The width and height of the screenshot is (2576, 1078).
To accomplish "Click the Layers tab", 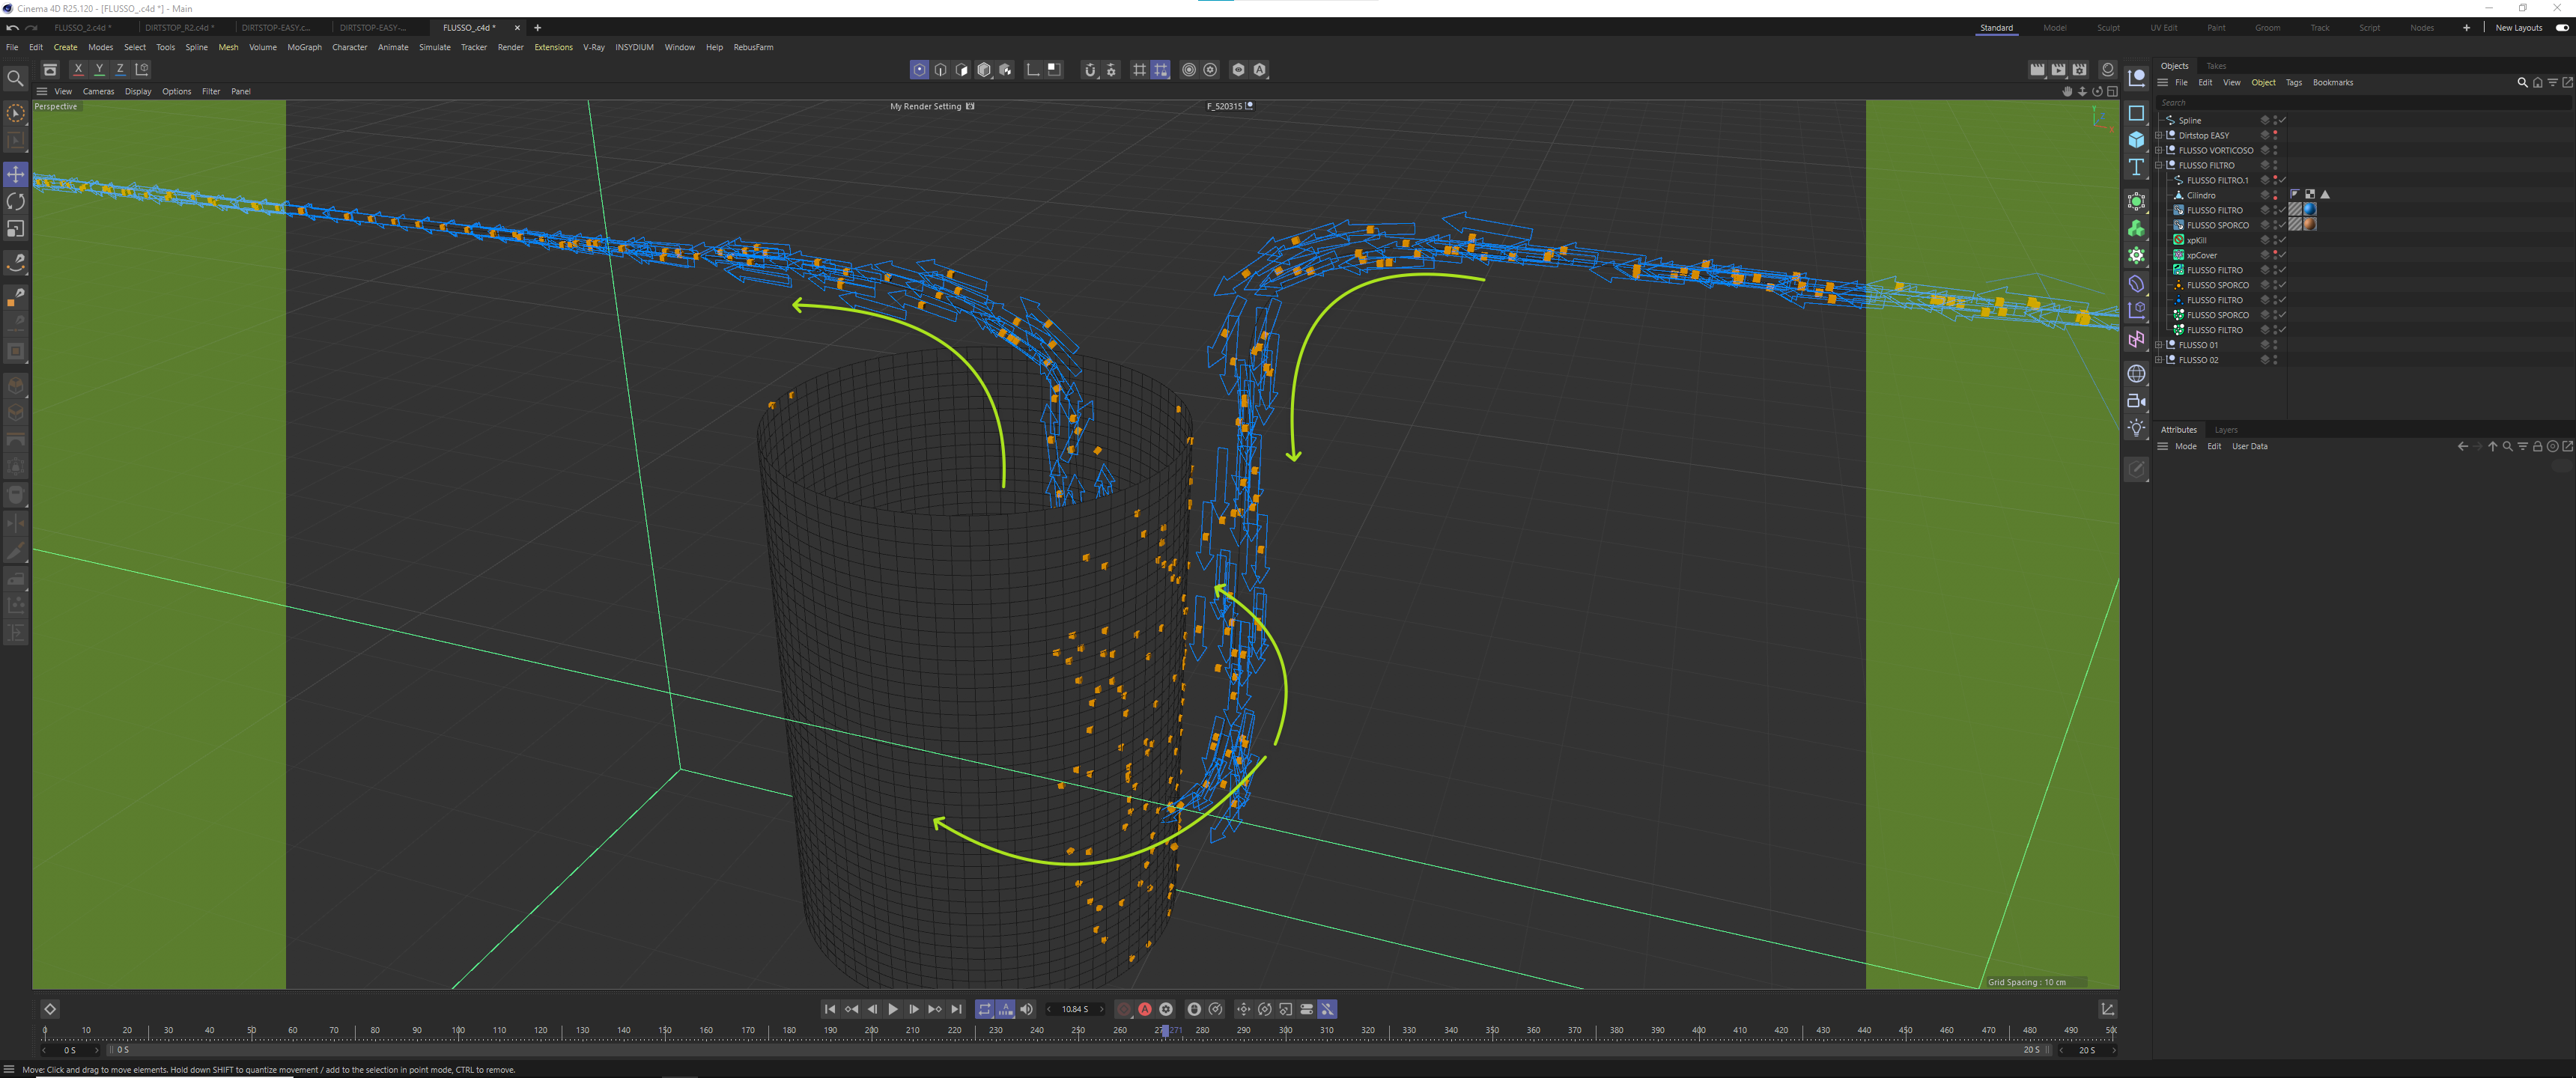I will [2226, 430].
